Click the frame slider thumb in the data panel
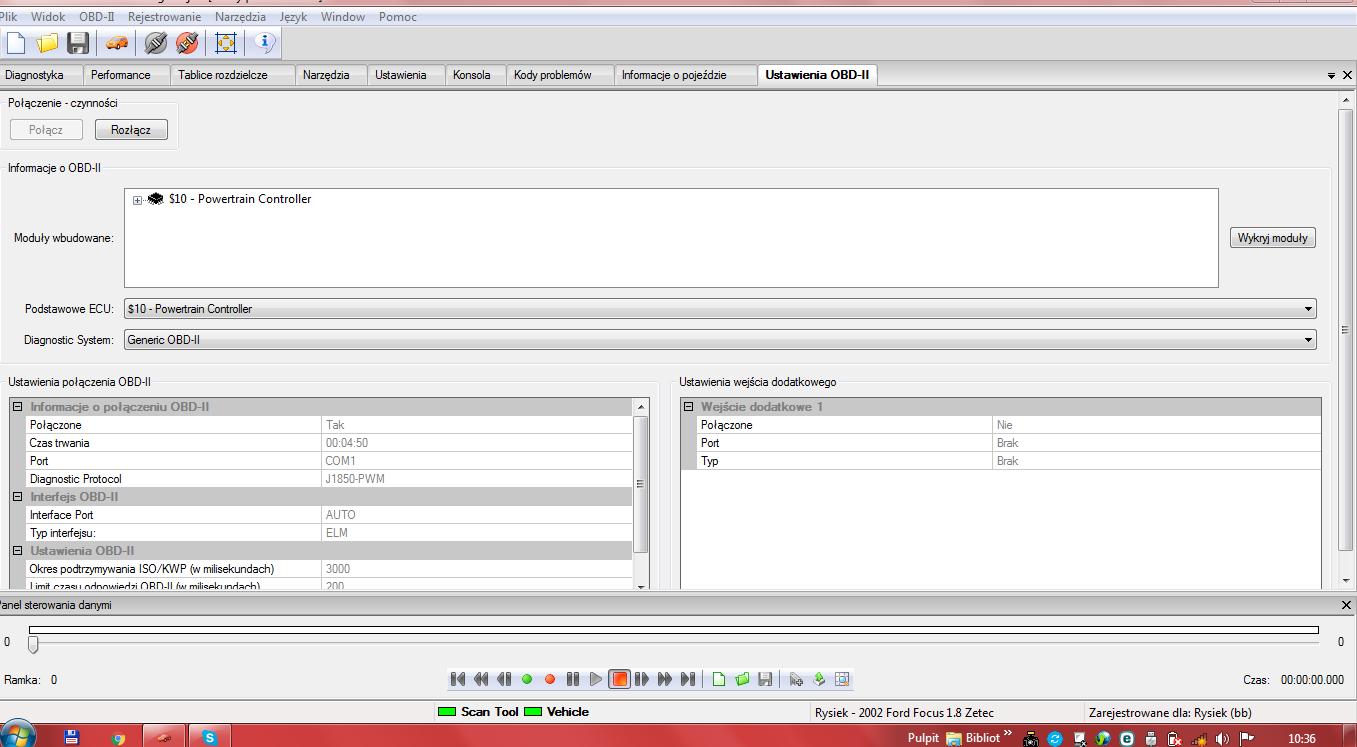The image size is (1357, 747). pos(33,644)
